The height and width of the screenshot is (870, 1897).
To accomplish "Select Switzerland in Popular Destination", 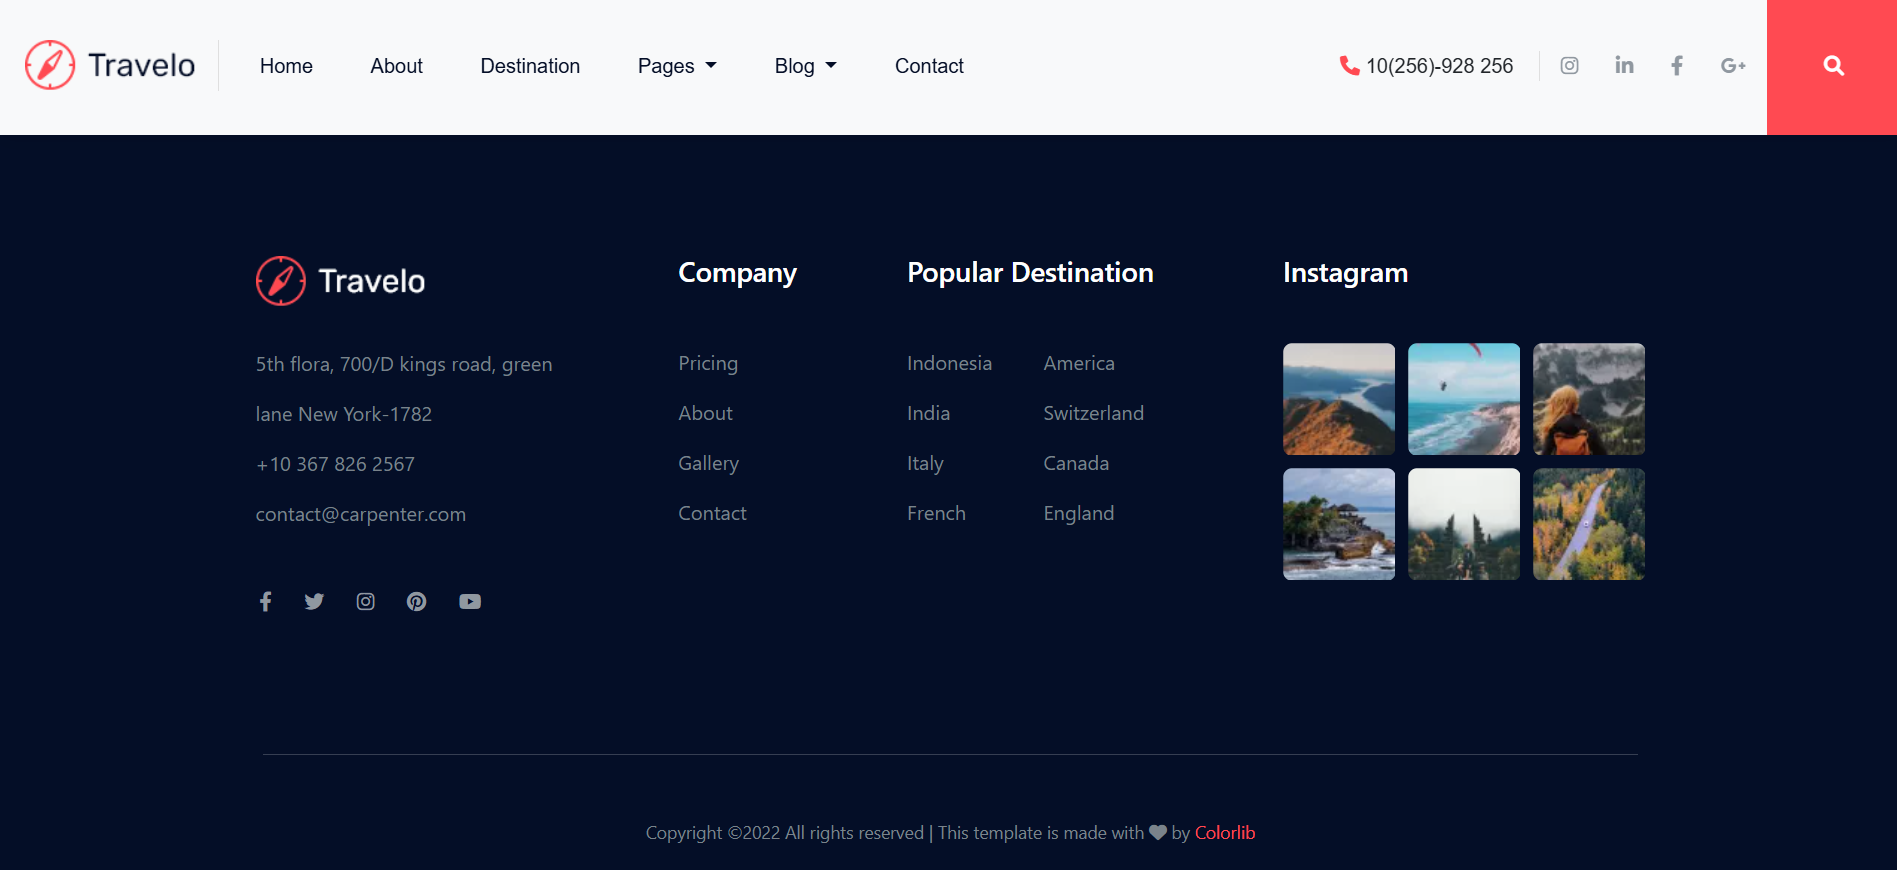I will (1093, 413).
